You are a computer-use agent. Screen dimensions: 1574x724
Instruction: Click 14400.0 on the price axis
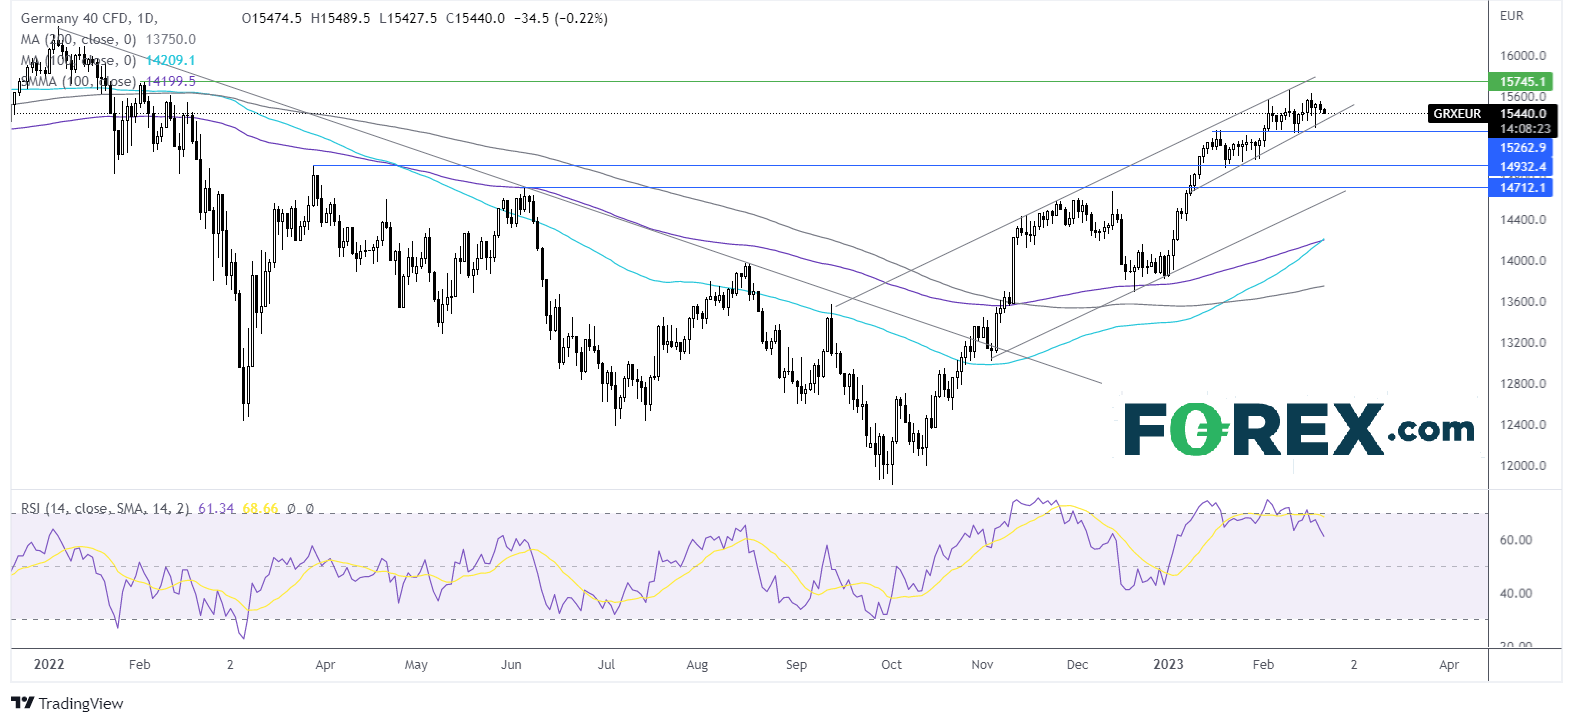pyautogui.click(x=1523, y=219)
